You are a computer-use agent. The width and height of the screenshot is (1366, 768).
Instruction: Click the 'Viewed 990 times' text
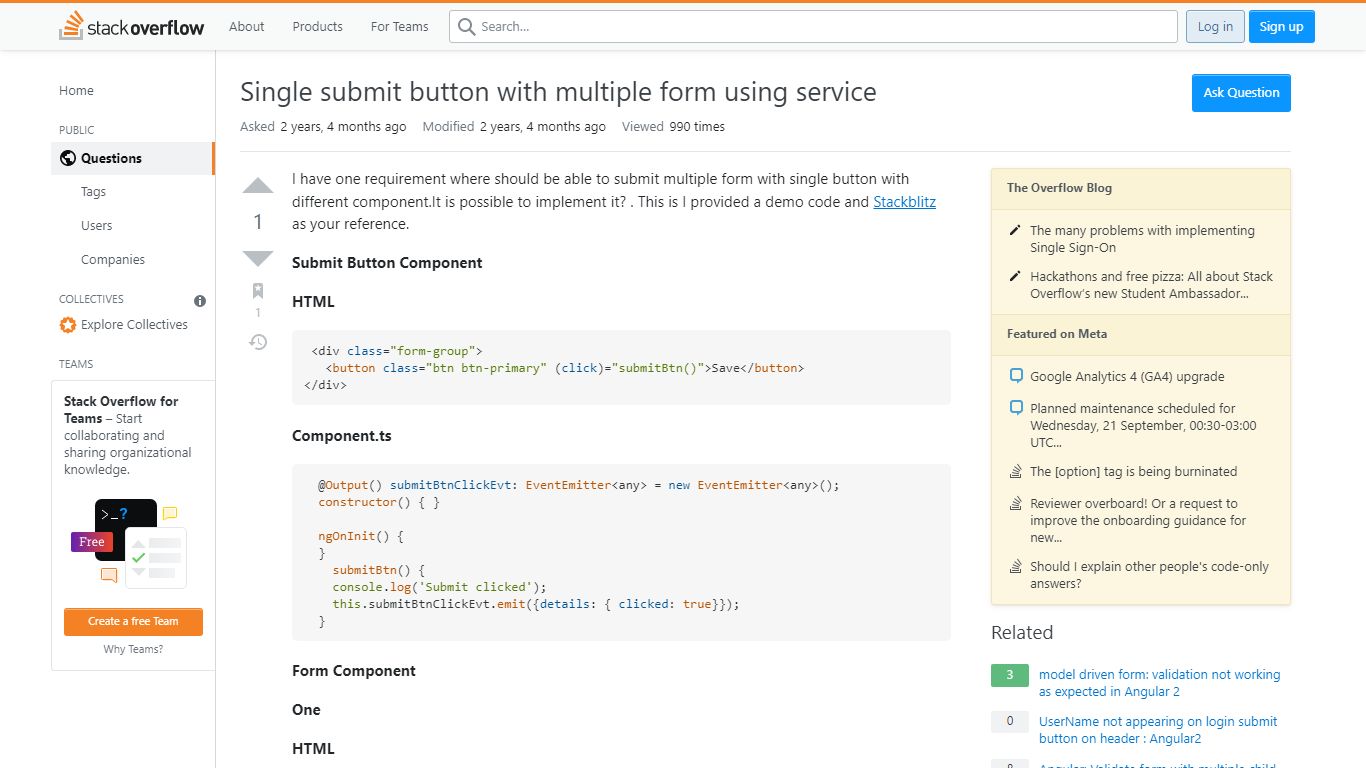coord(673,127)
